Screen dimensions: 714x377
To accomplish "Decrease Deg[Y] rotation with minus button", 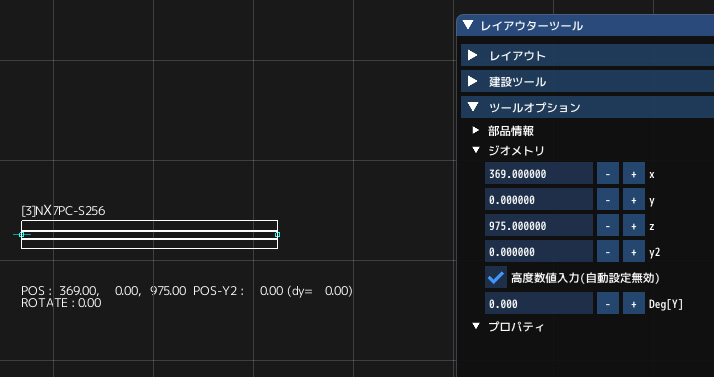I will click(608, 303).
